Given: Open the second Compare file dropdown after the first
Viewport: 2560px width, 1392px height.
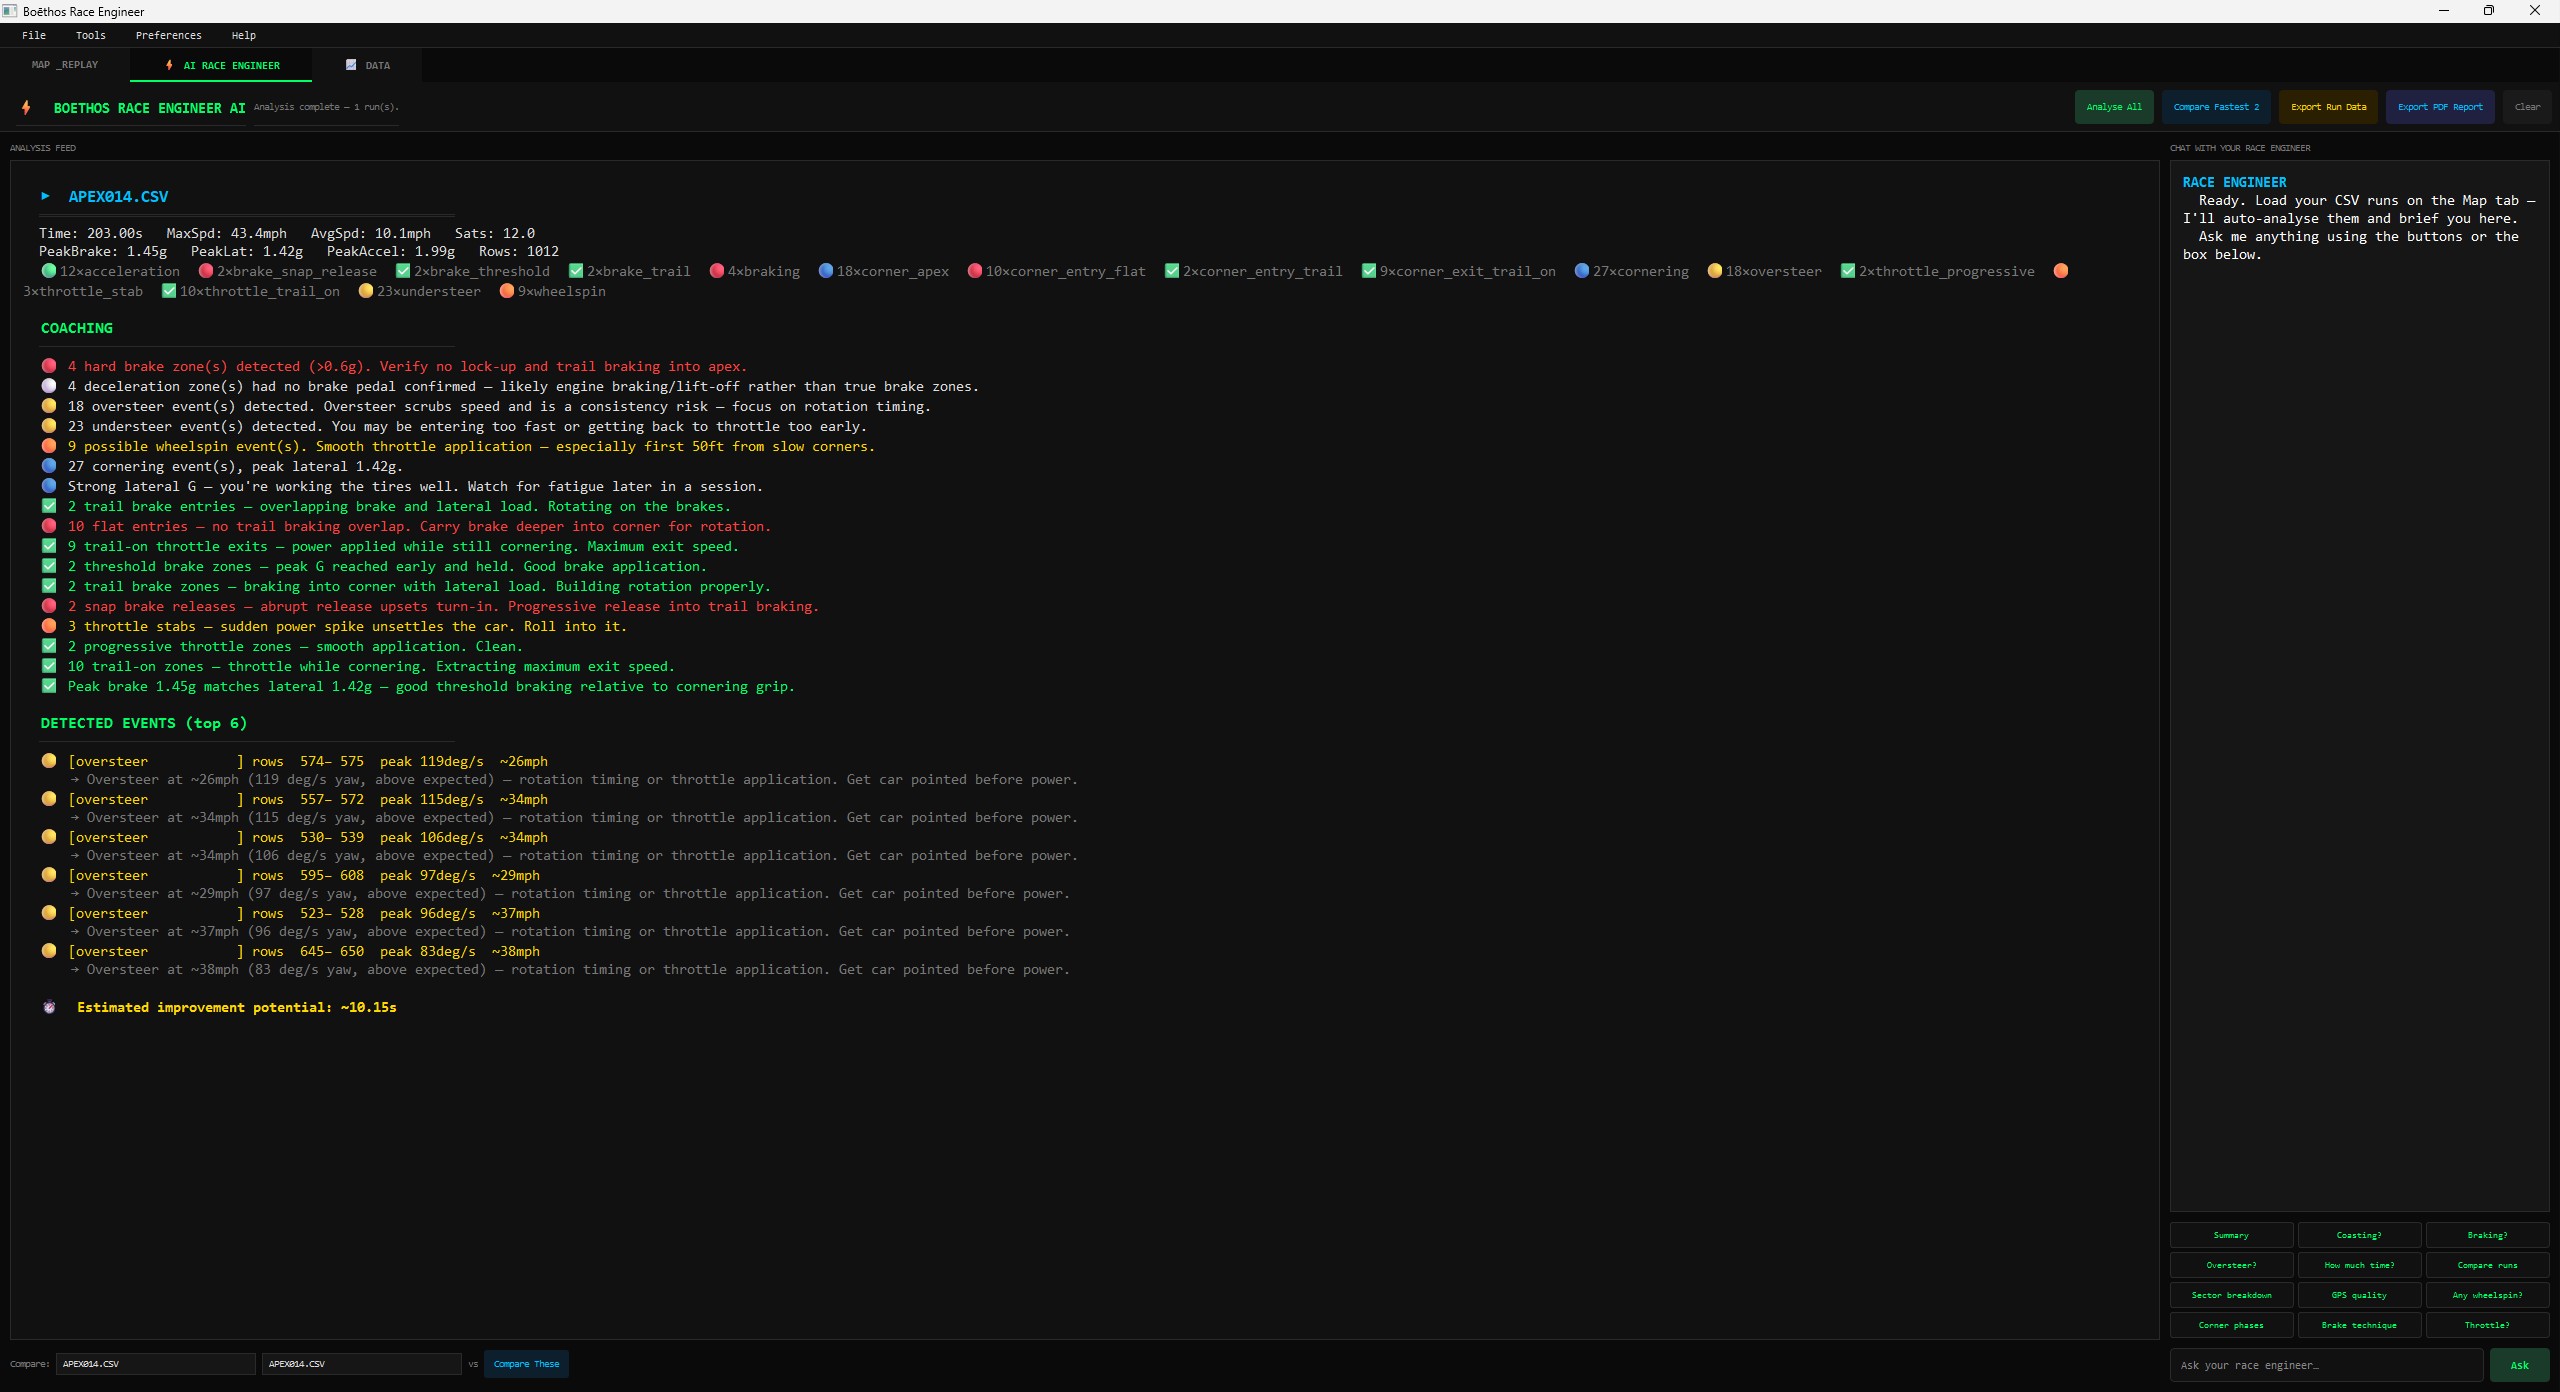Looking at the screenshot, I should click(x=362, y=1364).
